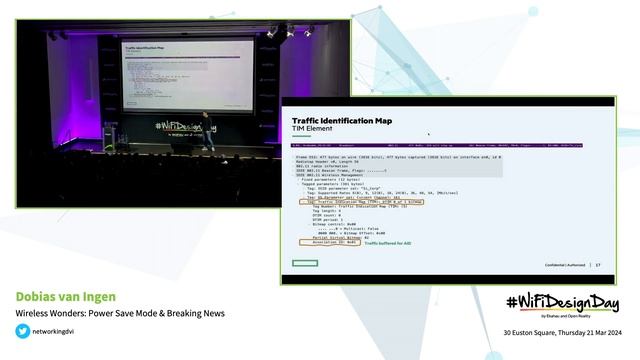Click the 'Fixed parameters (12 bytes)' row

coord(331,180)
